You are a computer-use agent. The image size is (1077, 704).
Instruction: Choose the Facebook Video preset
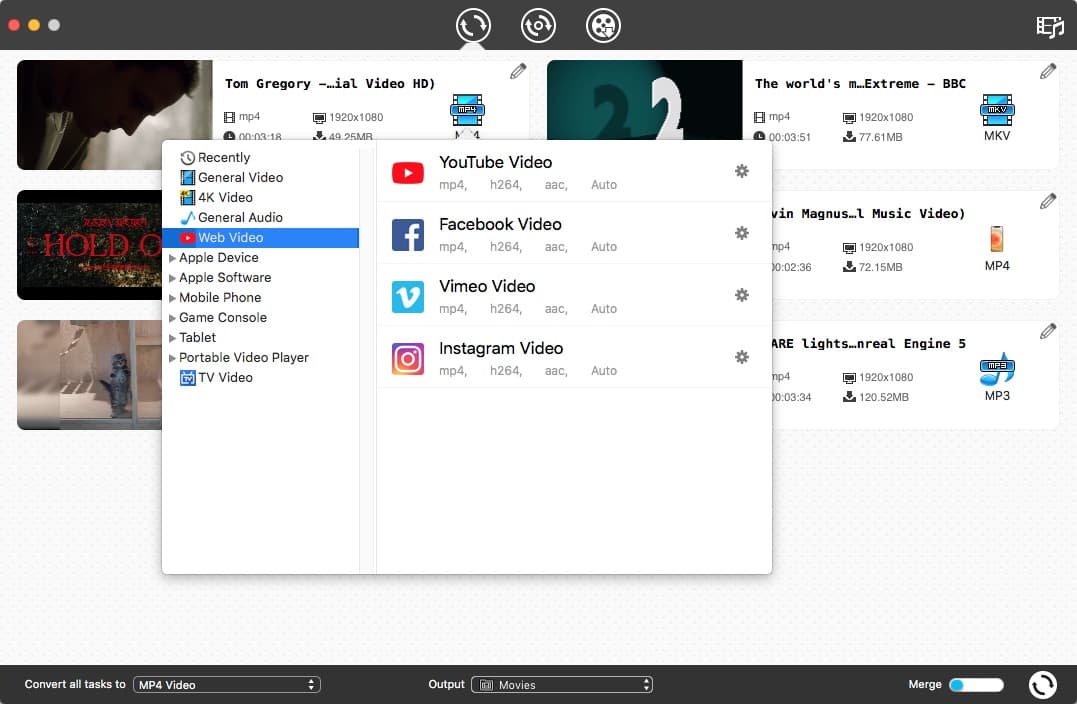[574, 234]
